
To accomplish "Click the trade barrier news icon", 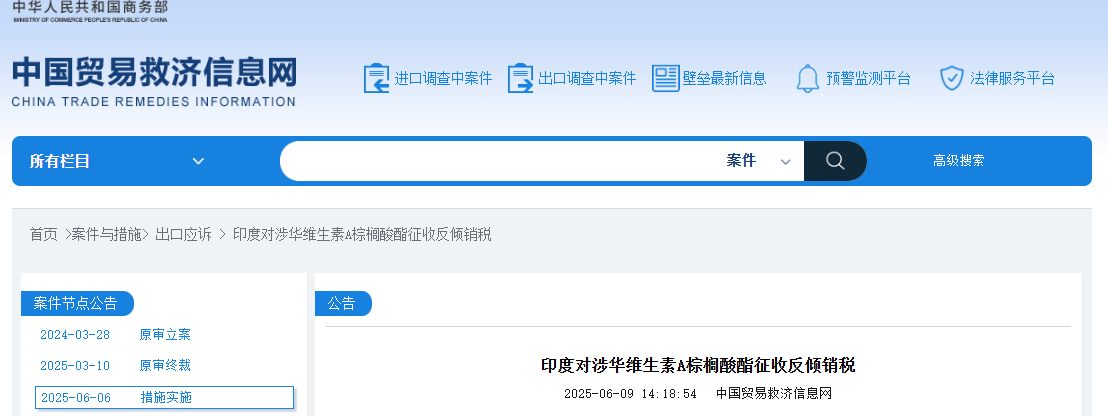I will (665, 78).
